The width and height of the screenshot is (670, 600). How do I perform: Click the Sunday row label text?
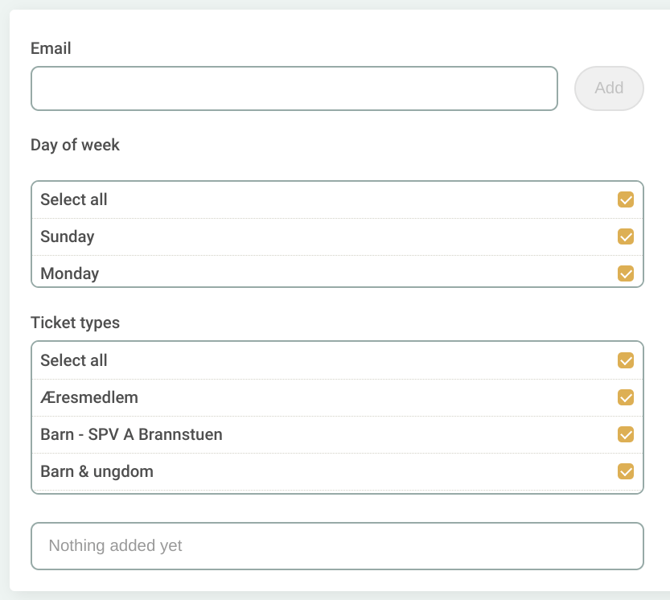click(x=67, y=237)
